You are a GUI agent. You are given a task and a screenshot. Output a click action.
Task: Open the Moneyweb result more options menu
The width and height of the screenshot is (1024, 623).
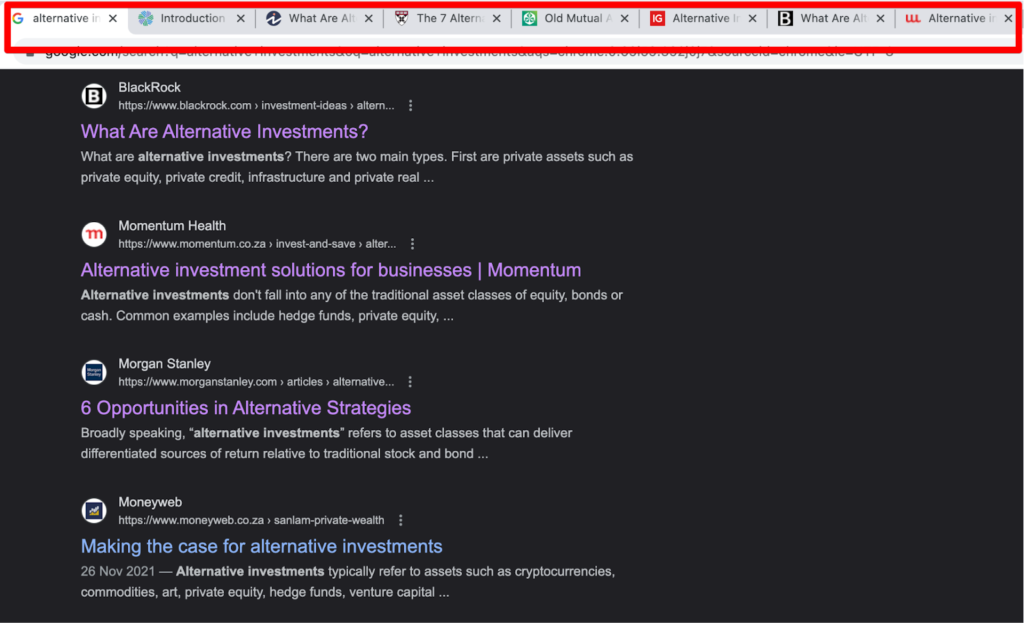click(x=400, y=520)
